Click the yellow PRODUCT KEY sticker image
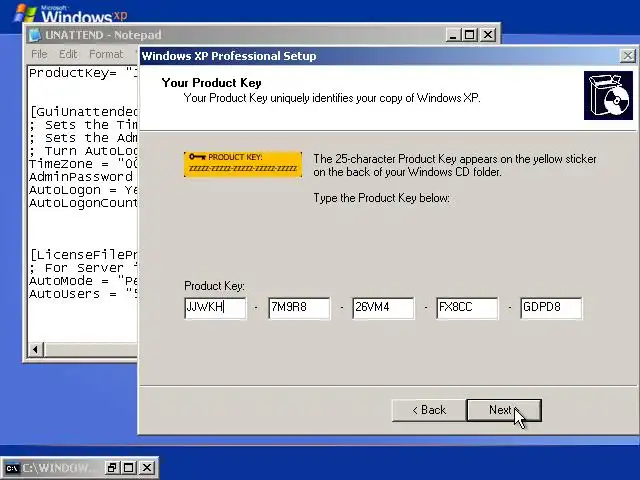Viewport: 640px width, 480px height. [x=243, y=164]
